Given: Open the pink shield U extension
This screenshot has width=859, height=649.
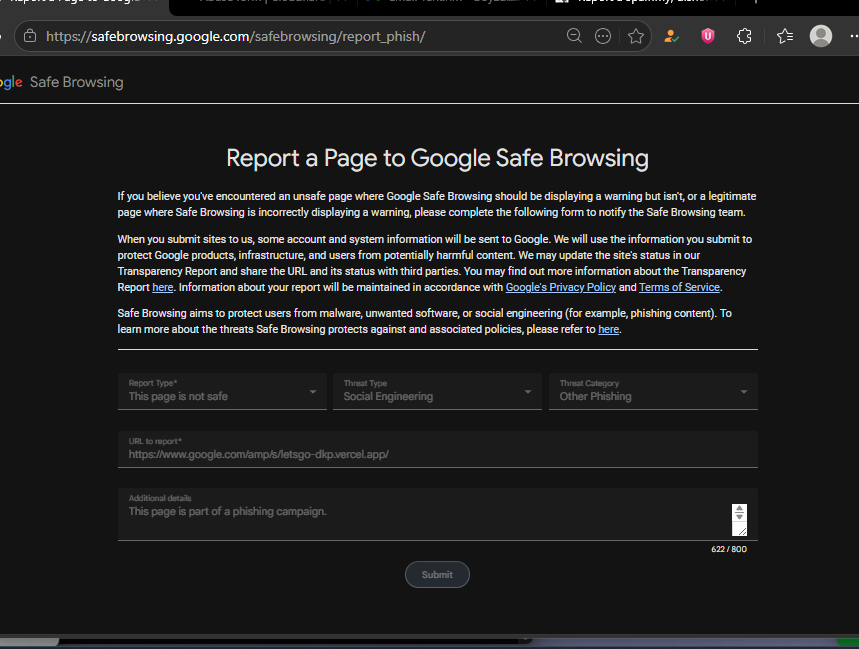Looking at the screenshot, I should (x=708, y=36).
